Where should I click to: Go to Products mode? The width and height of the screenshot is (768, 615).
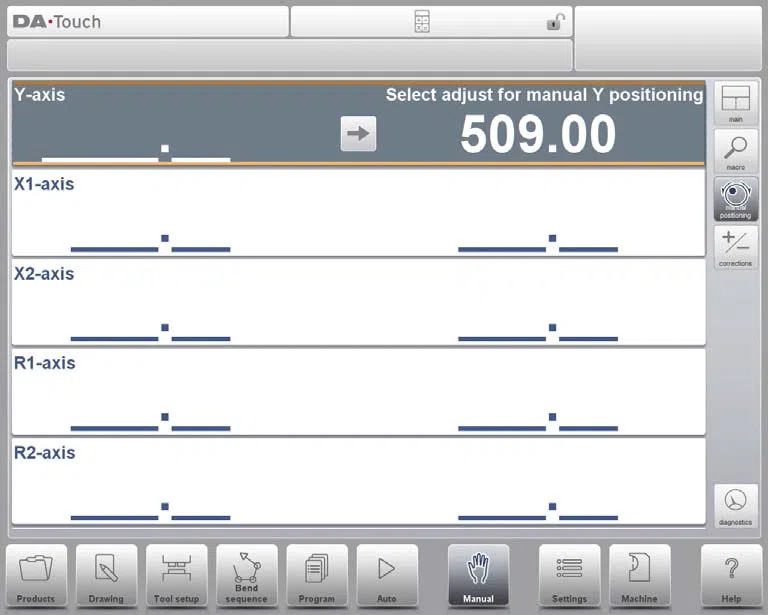(36, 576)
